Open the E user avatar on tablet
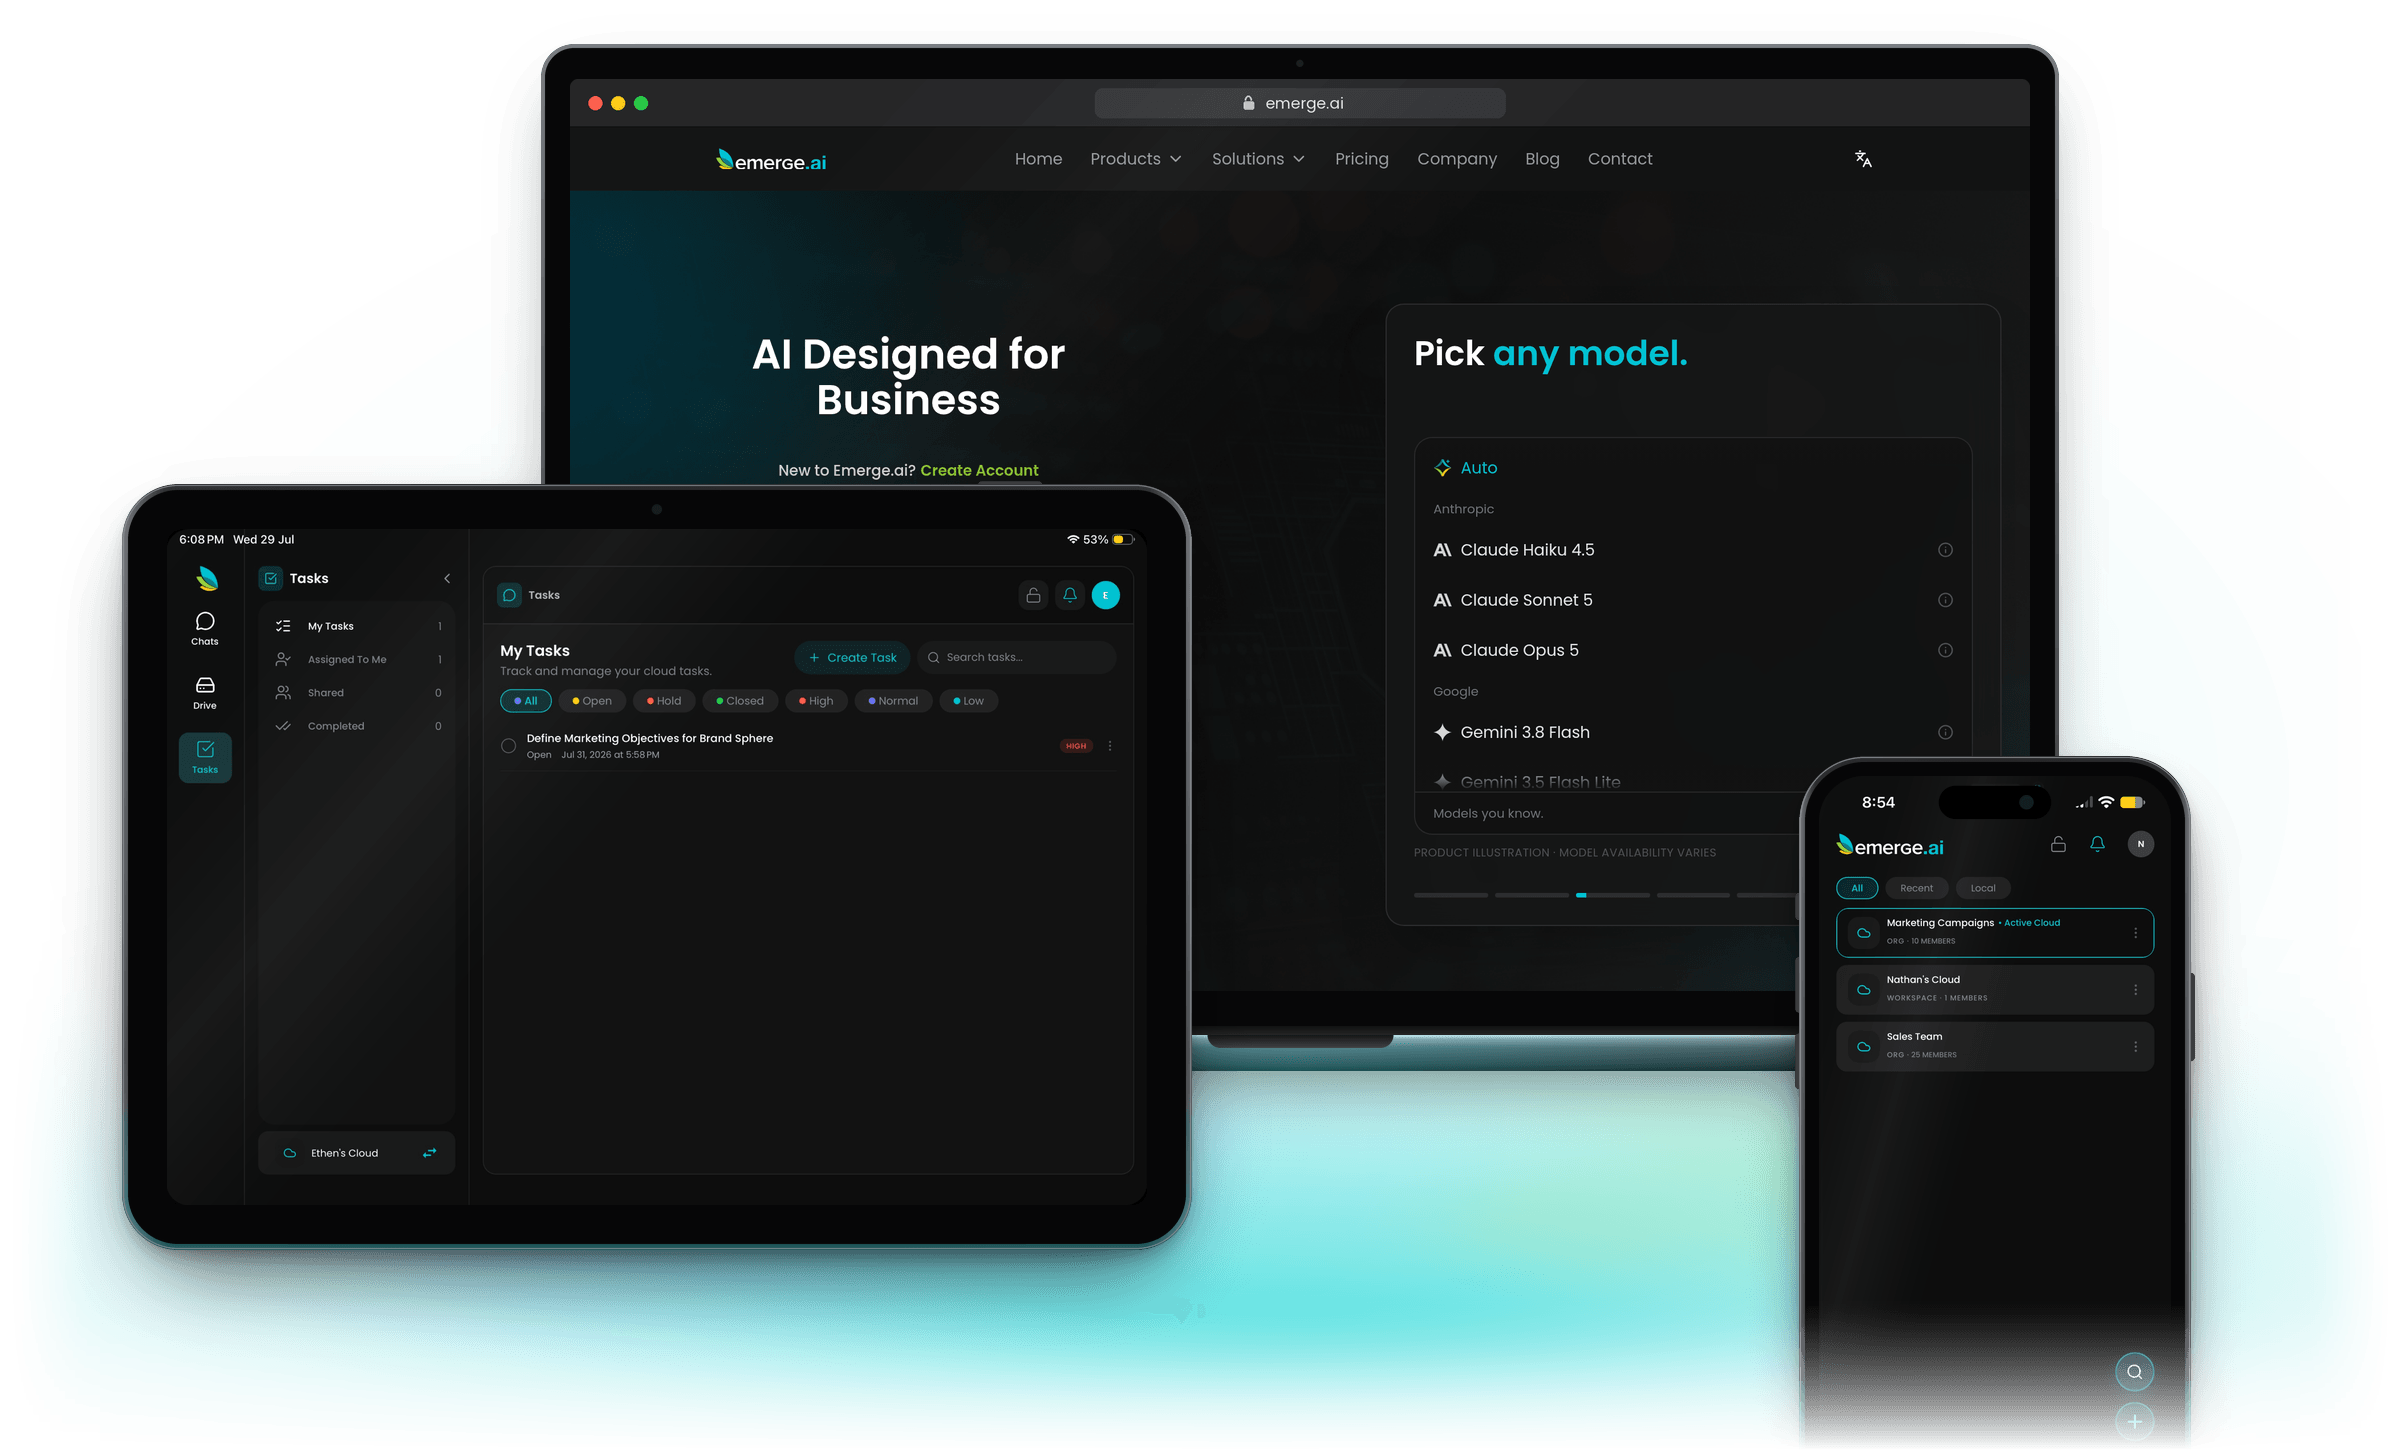Screen dimensions: 2400x1450 point(1106,595)
